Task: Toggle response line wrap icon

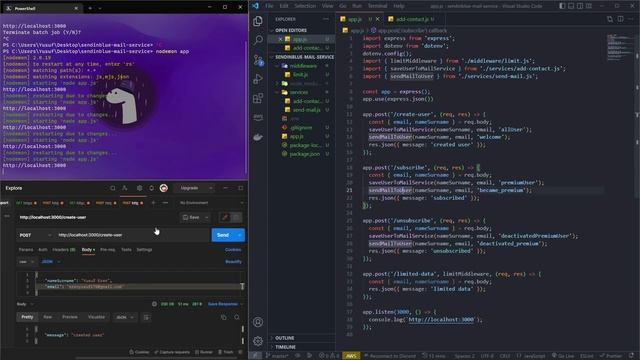Action: click(146, 317)
